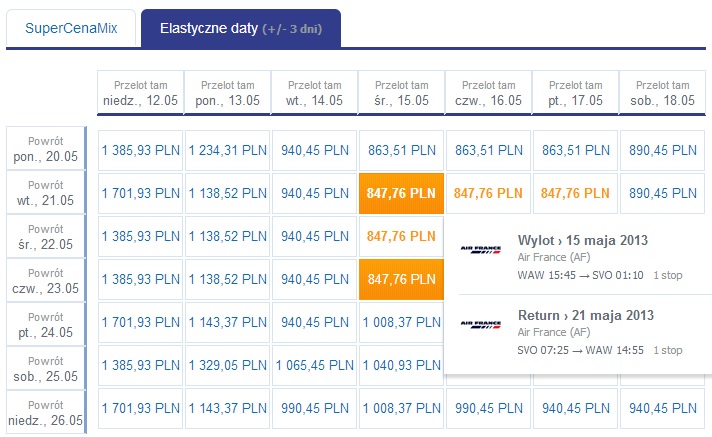Select 1 065,45 PLN fare on sob. 25.05
The image size is (712, 437).
click(x=315, y=365)
